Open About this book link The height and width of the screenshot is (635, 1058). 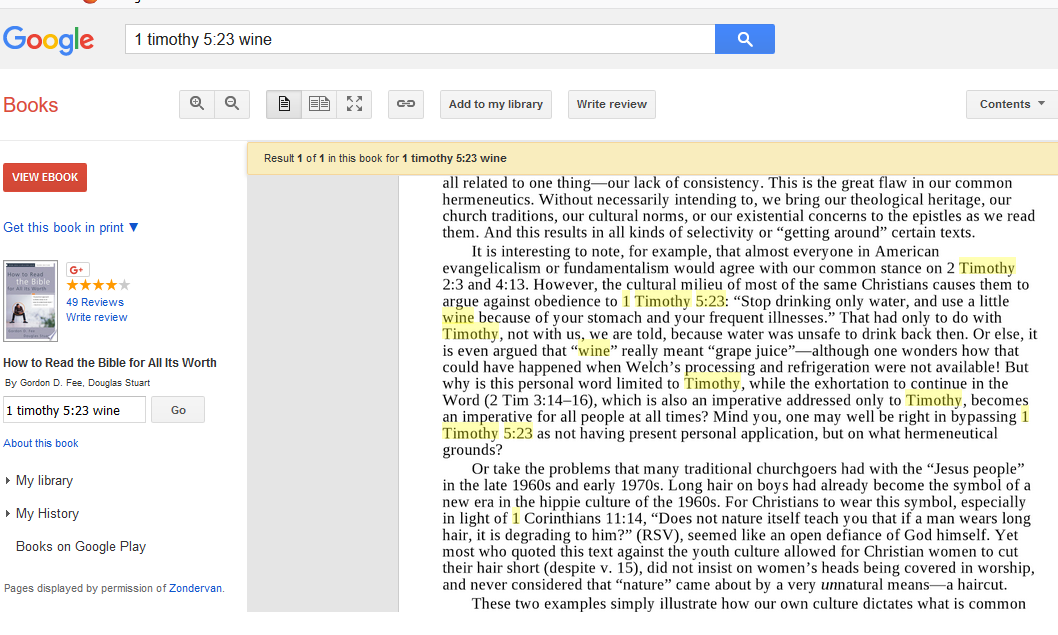41,443
